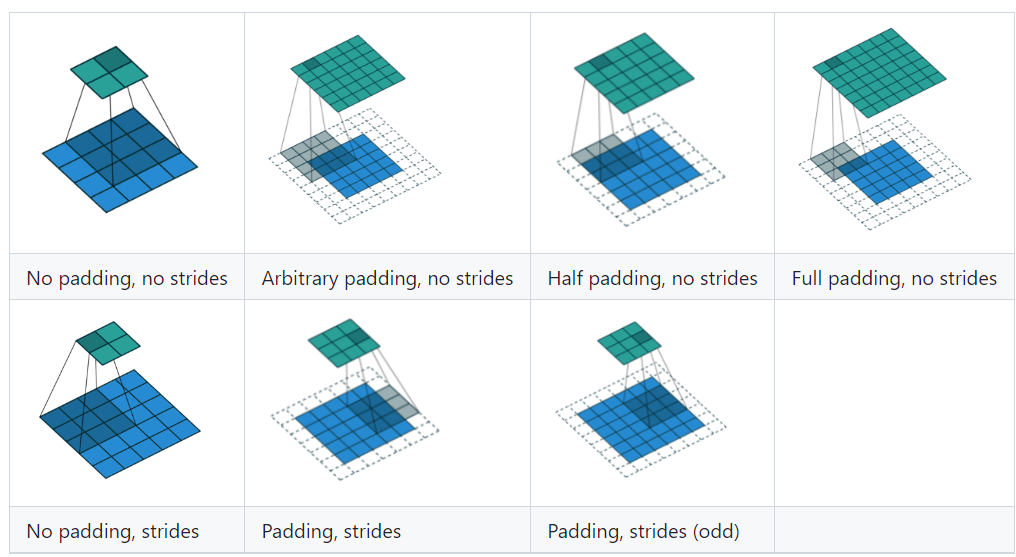This screenshot has height=557, width=1016.
Task: Select the 'Arbitrary padding, no strides' caption
Action: click(387, 278)
